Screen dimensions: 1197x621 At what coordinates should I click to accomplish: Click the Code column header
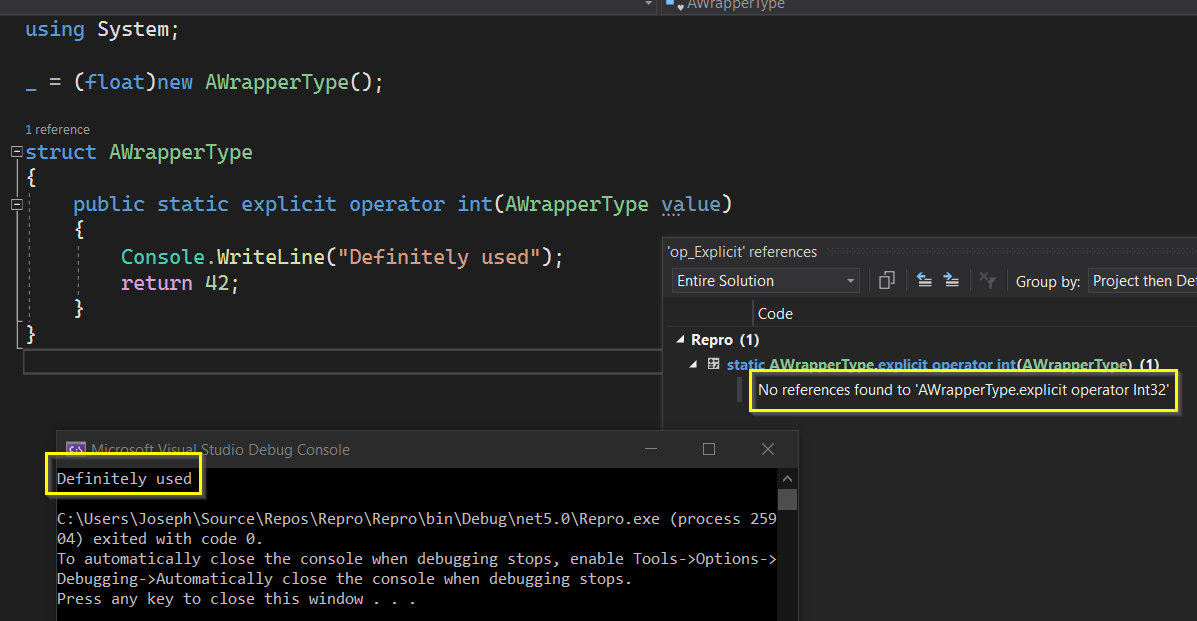tap(774, 313)
